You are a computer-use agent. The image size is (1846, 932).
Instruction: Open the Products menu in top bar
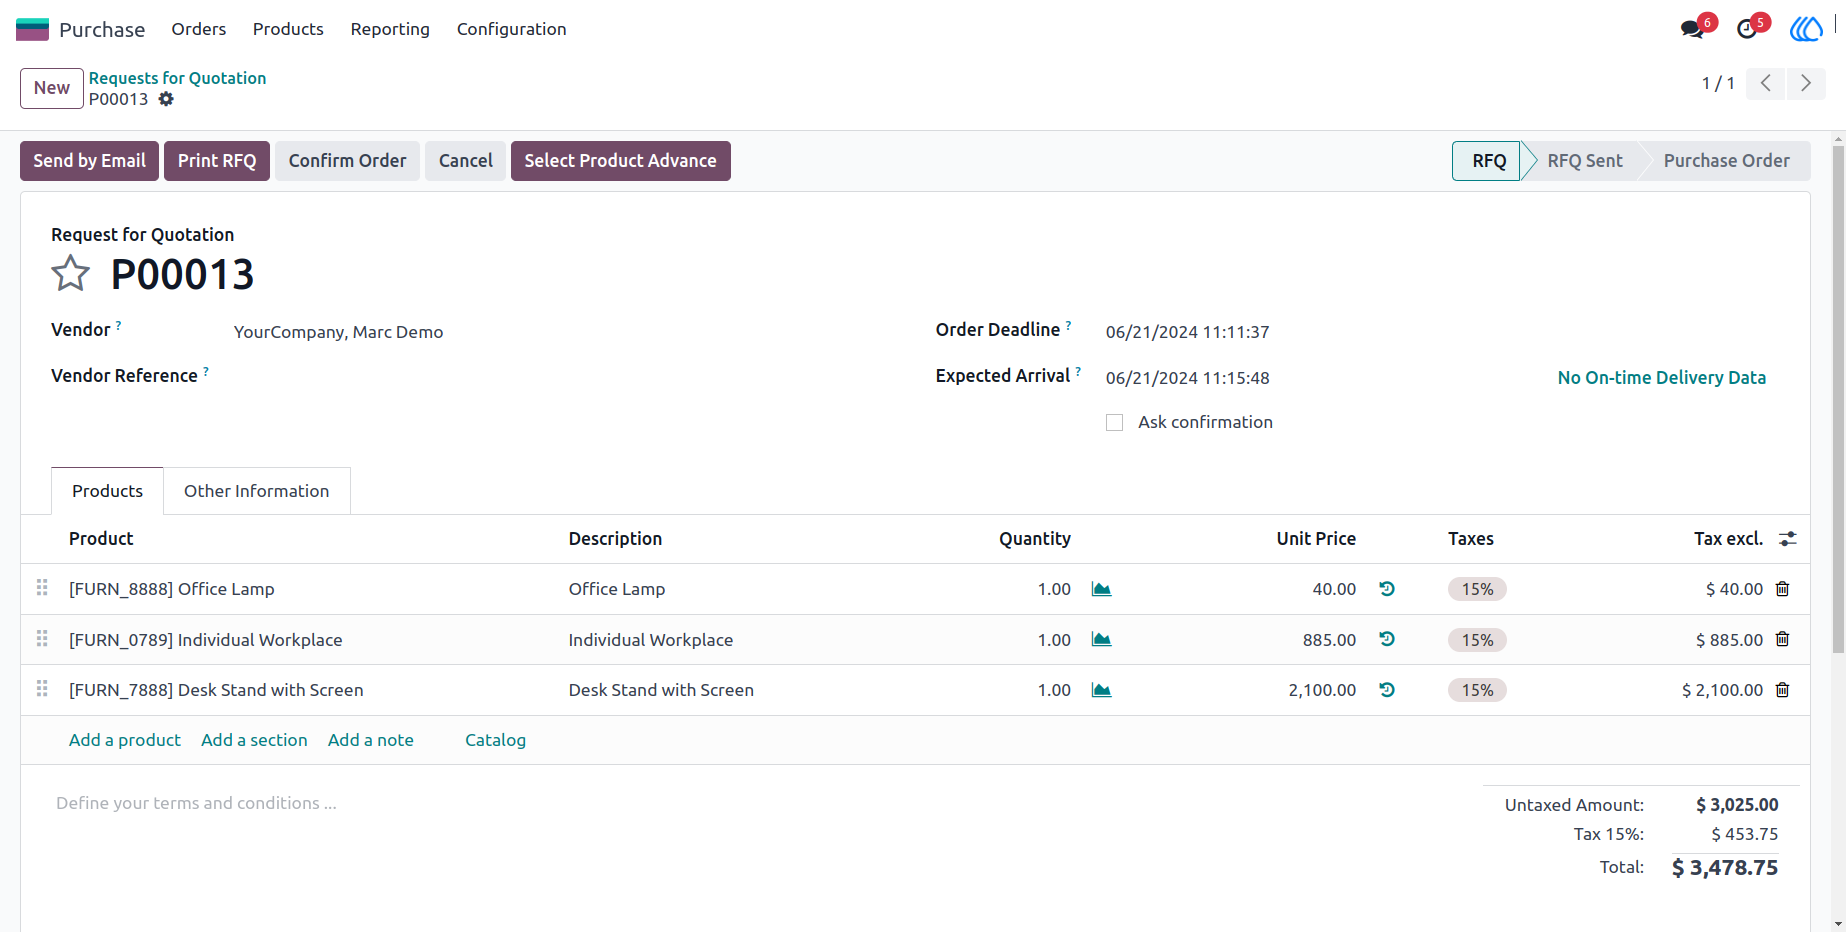pyautogui.click(x=288, y=29)
